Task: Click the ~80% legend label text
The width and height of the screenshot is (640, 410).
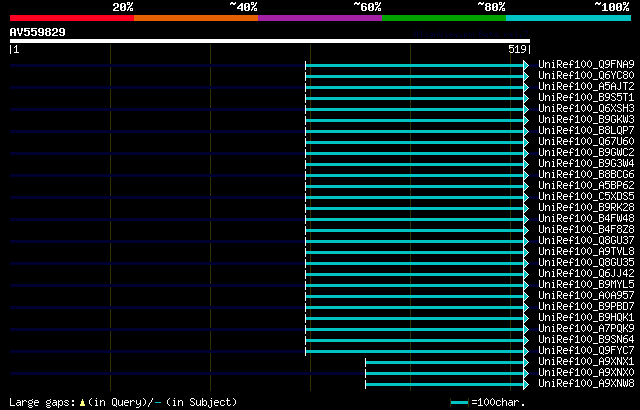Action: [491, 7]
